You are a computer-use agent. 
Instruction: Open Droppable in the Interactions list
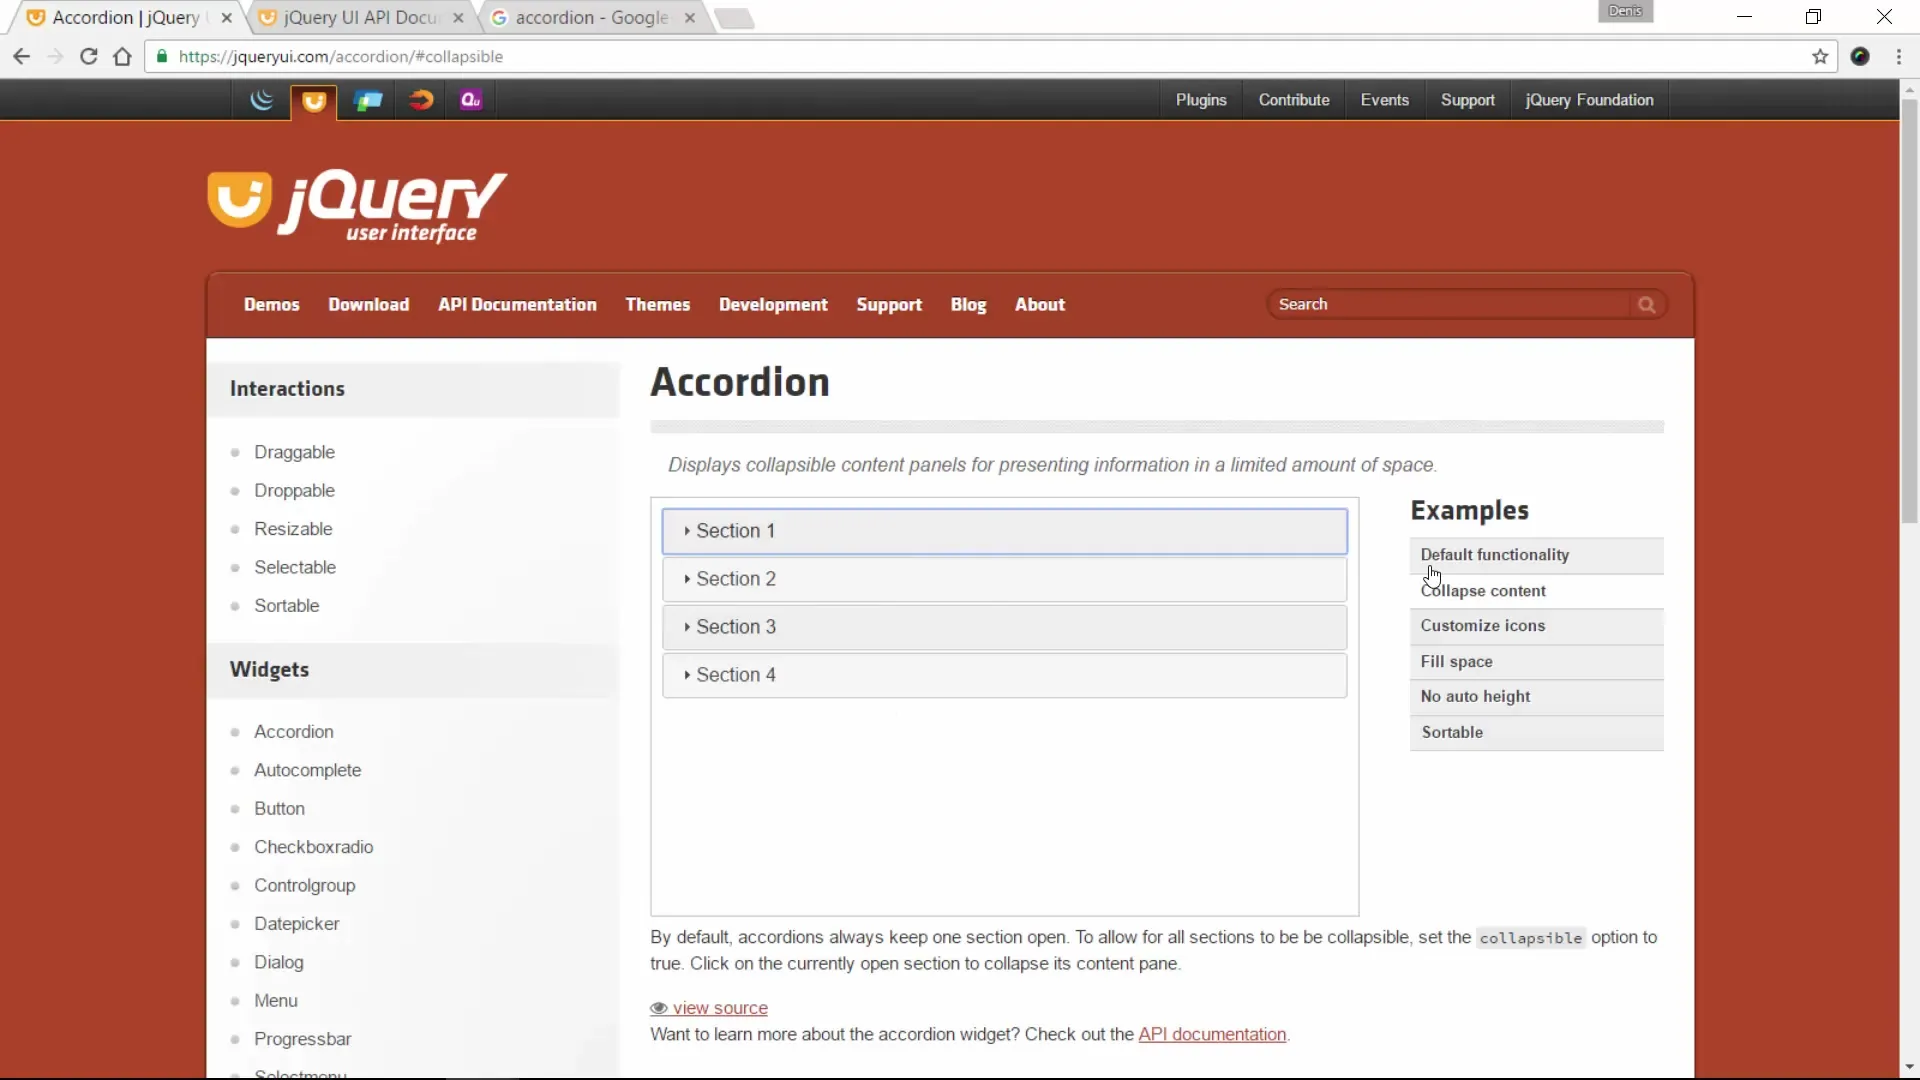click(x=294, y=491)
